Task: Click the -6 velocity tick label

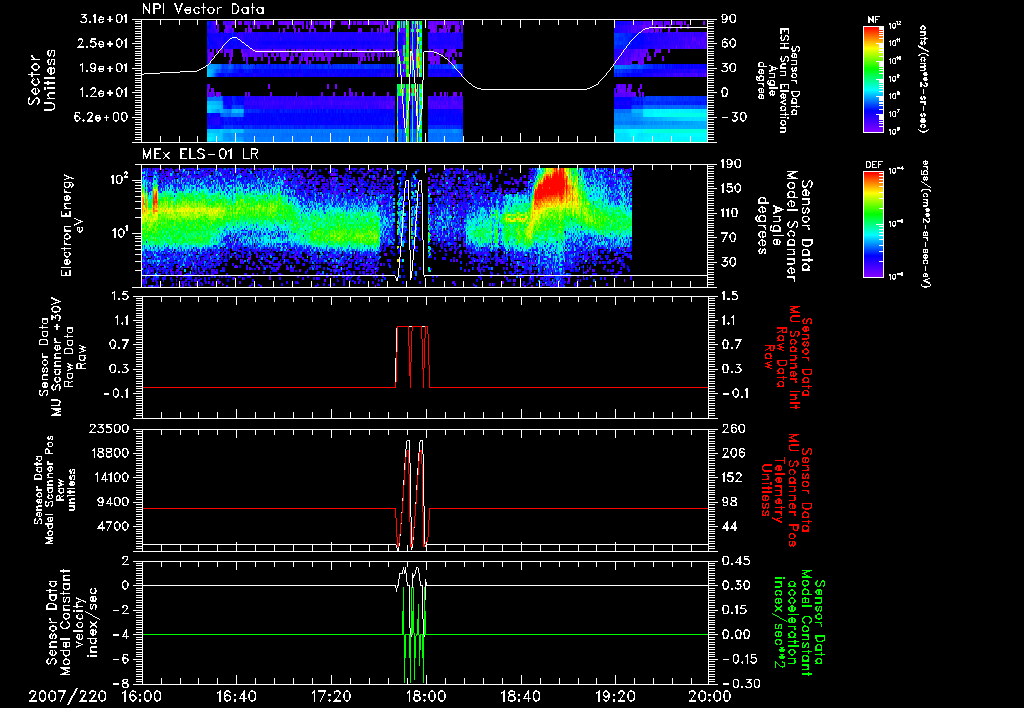Action: tap(121, 660)
